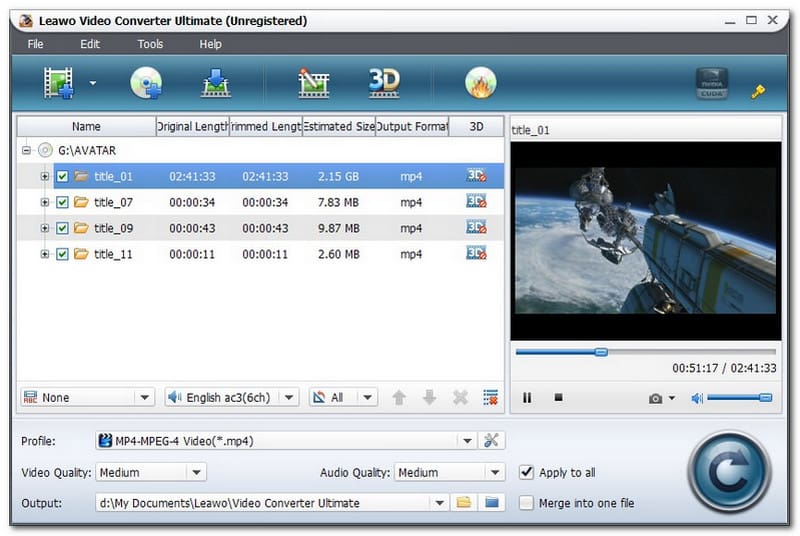Click the Burn disc flame icon
Viewport: 800px width, 536px height.
click(481, 83)
